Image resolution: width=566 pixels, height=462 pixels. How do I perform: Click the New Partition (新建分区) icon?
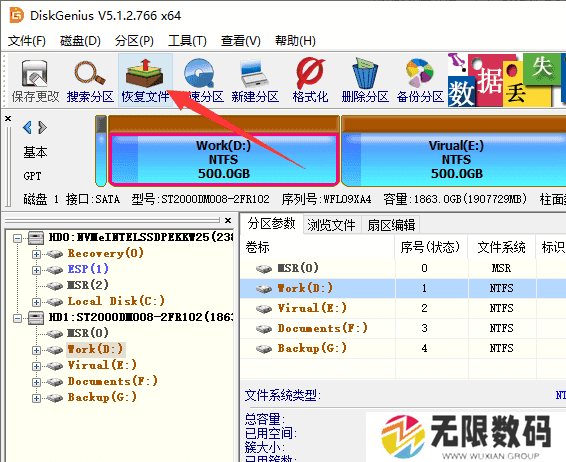[255, 81]
